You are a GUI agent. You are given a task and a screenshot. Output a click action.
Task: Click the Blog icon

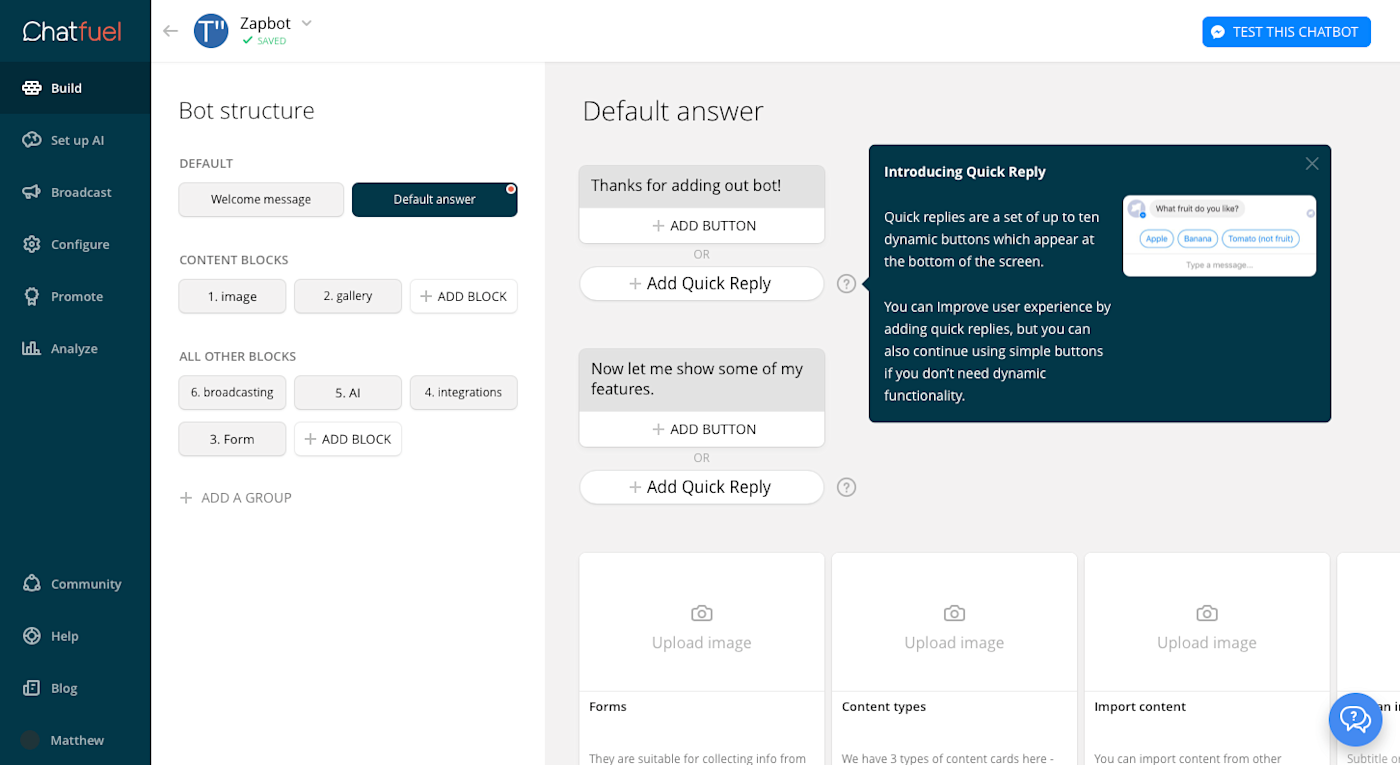[31, 688]
